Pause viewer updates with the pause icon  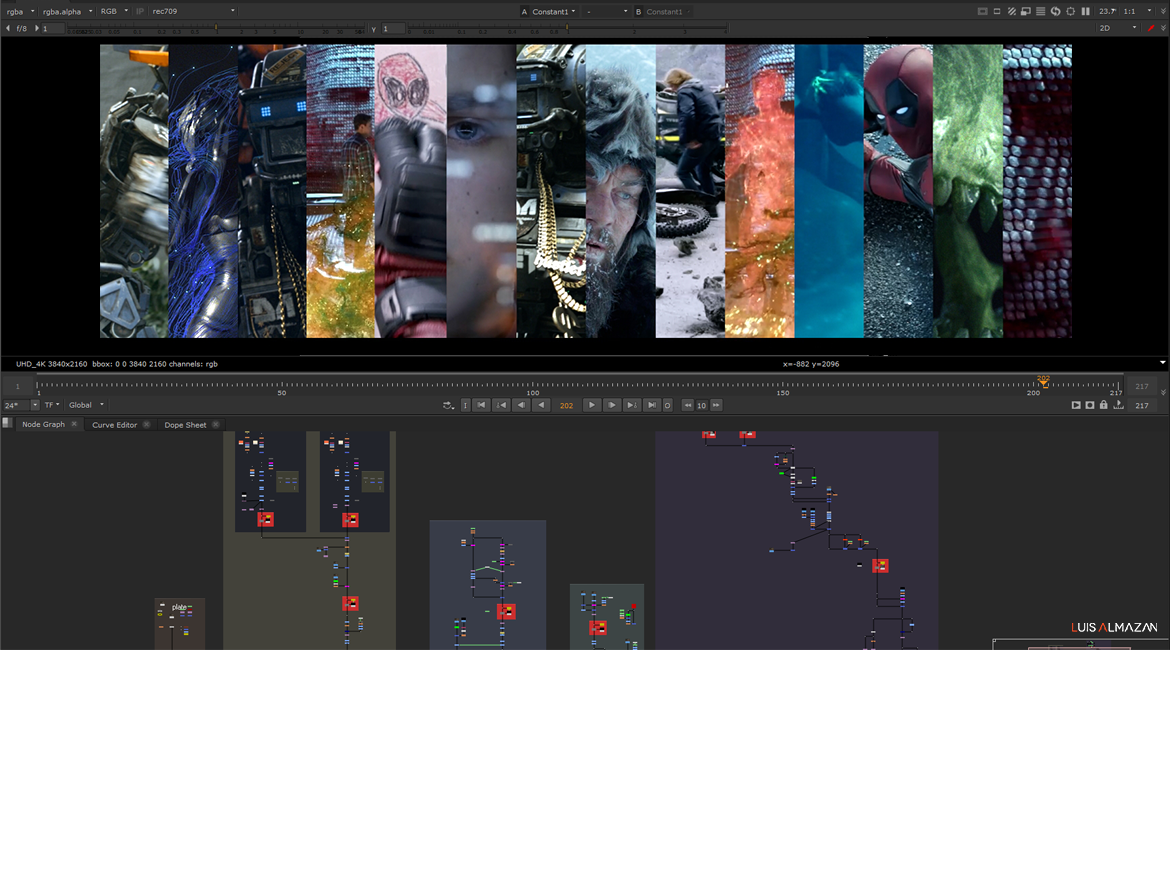coord(1085,11)
